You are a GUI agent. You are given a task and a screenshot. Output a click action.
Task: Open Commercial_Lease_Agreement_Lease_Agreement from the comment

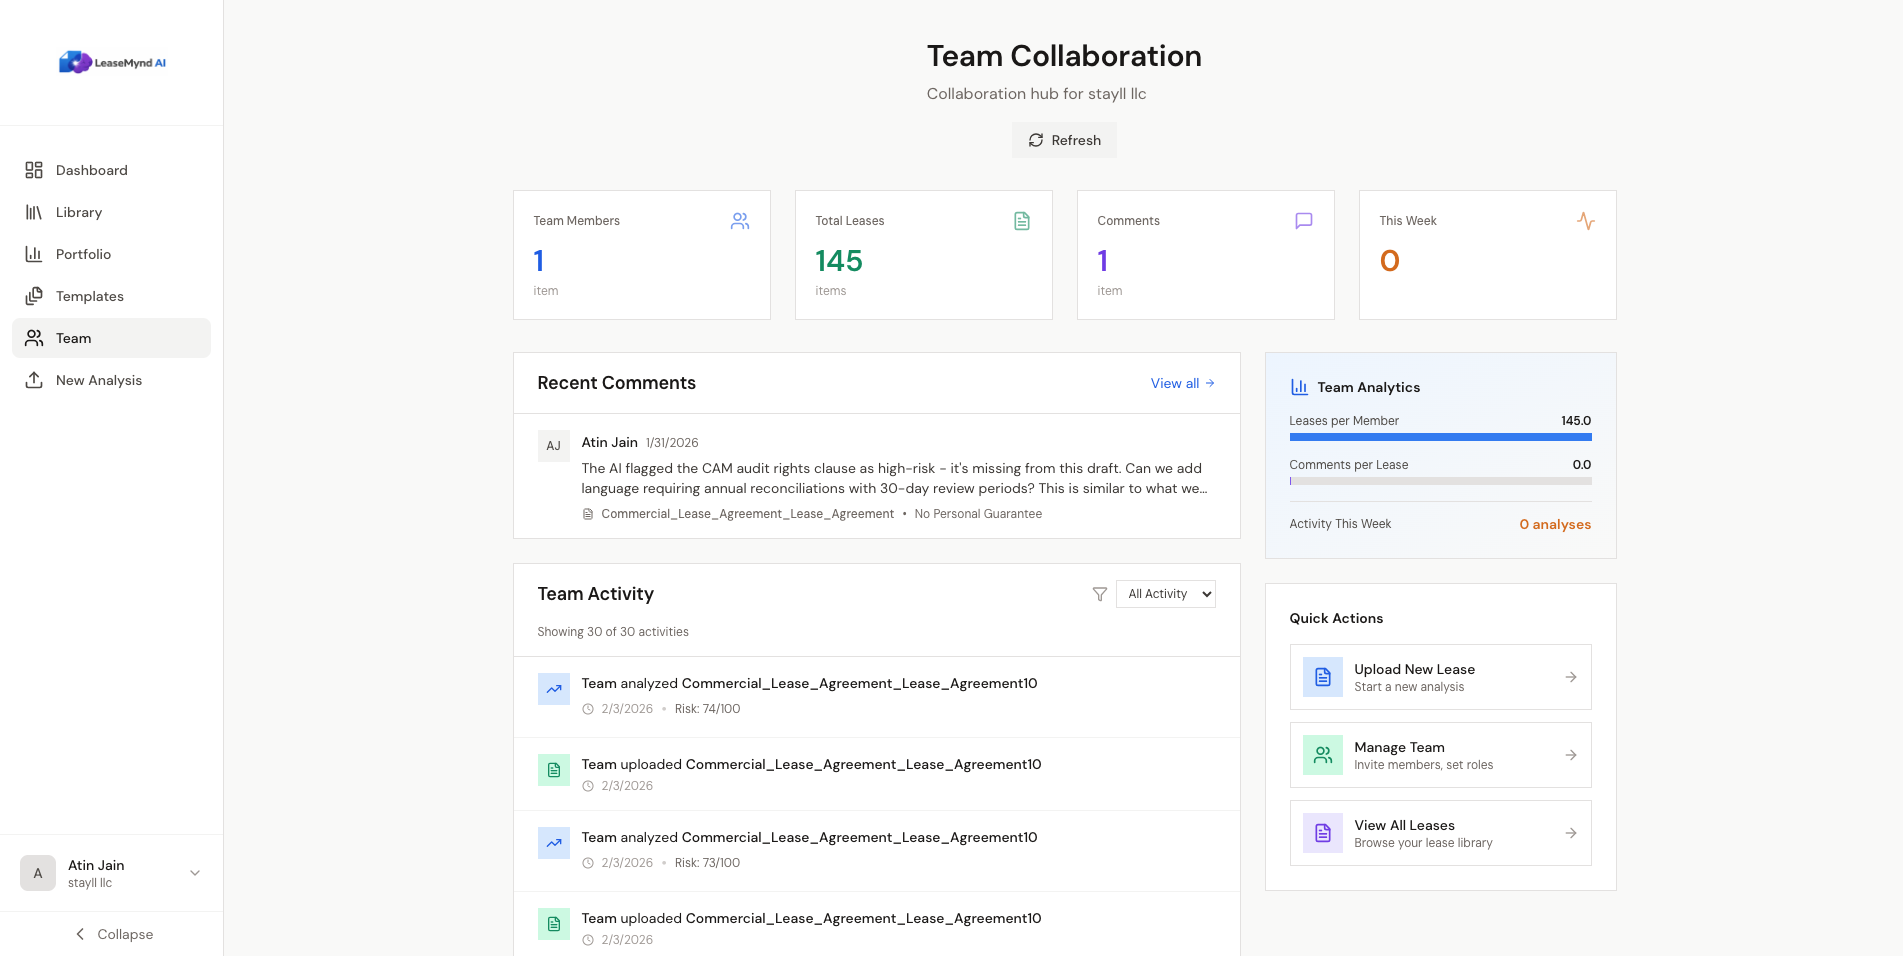[746, 513]
